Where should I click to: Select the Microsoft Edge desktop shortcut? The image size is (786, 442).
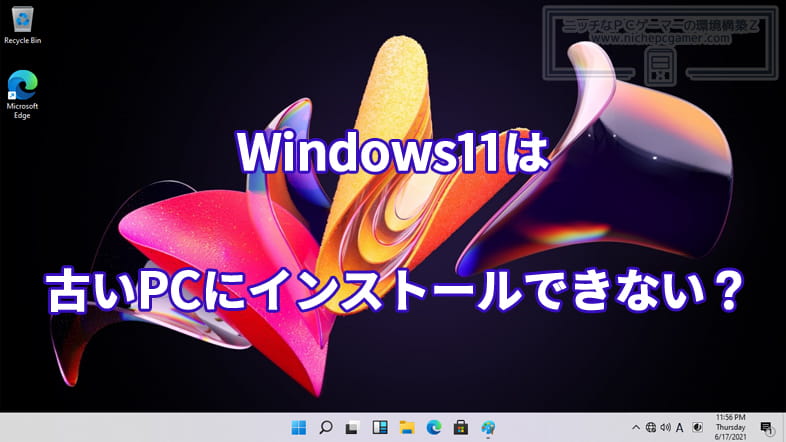coord(22,94)
